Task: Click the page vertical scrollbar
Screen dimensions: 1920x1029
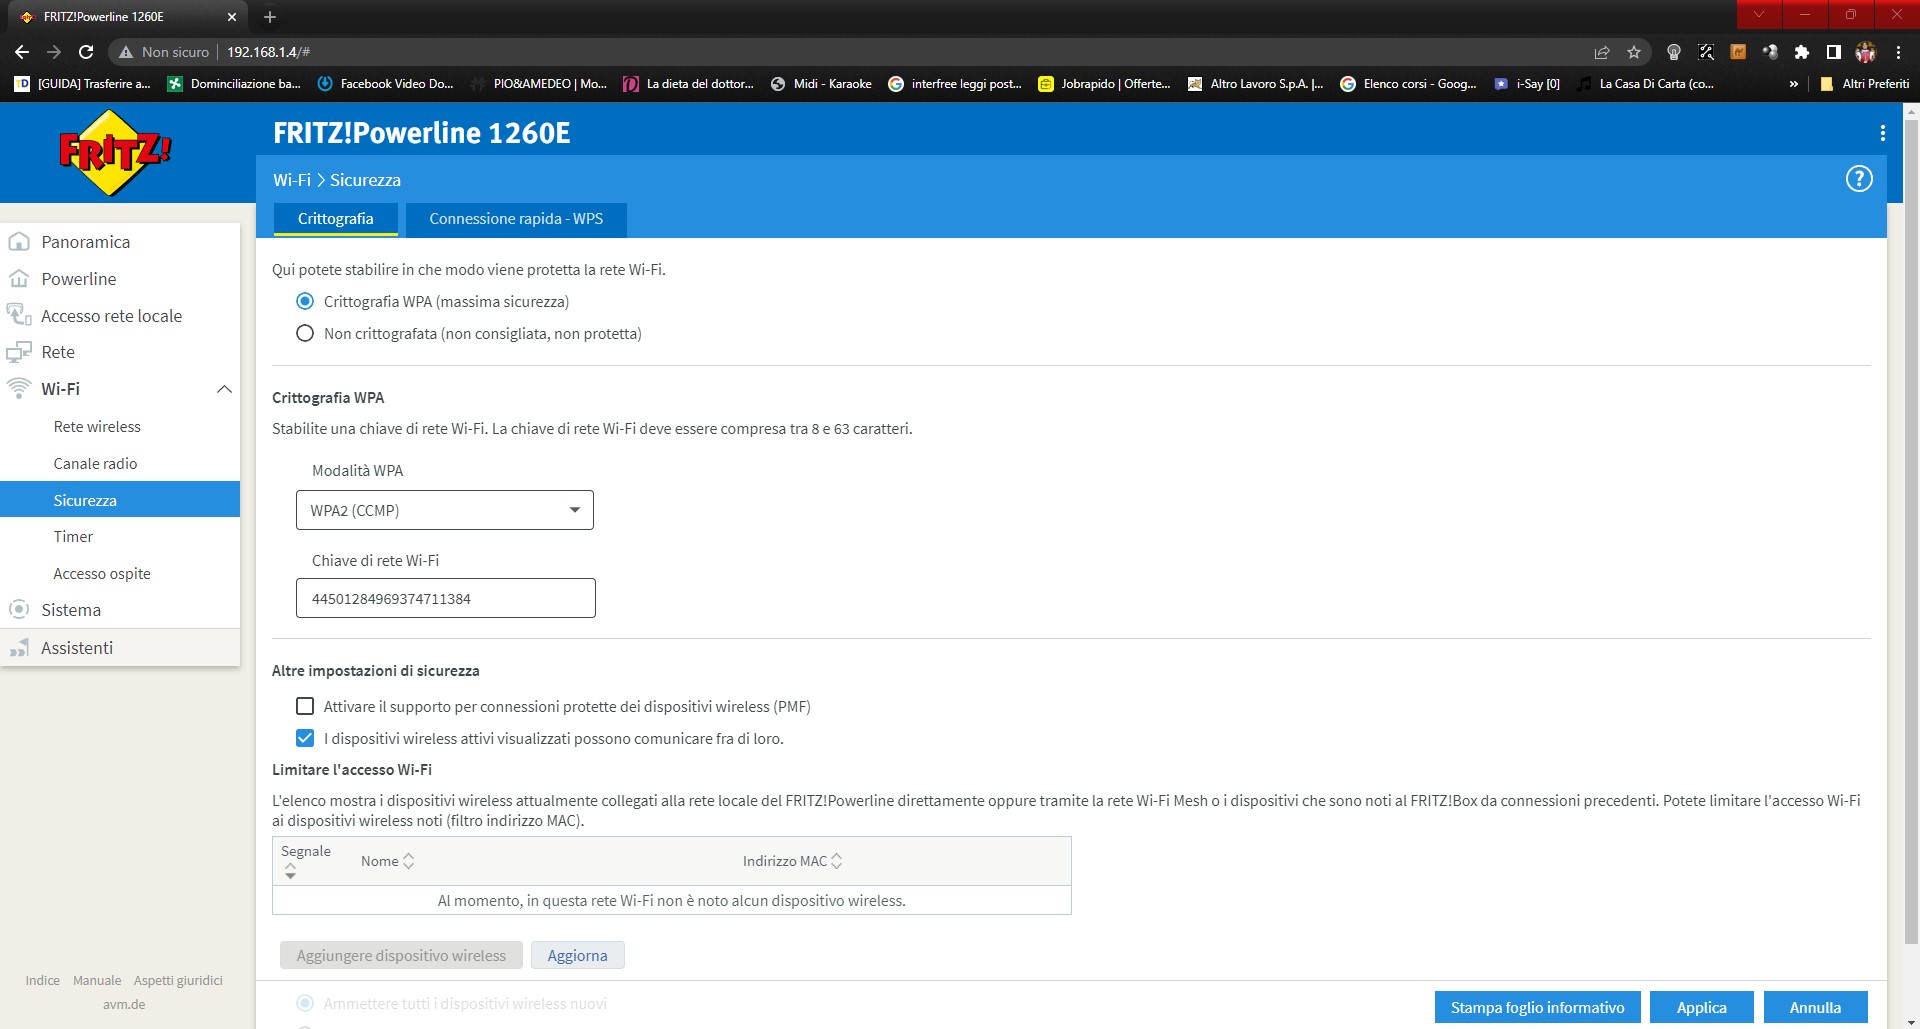Action: click(x=1911, y=530)
